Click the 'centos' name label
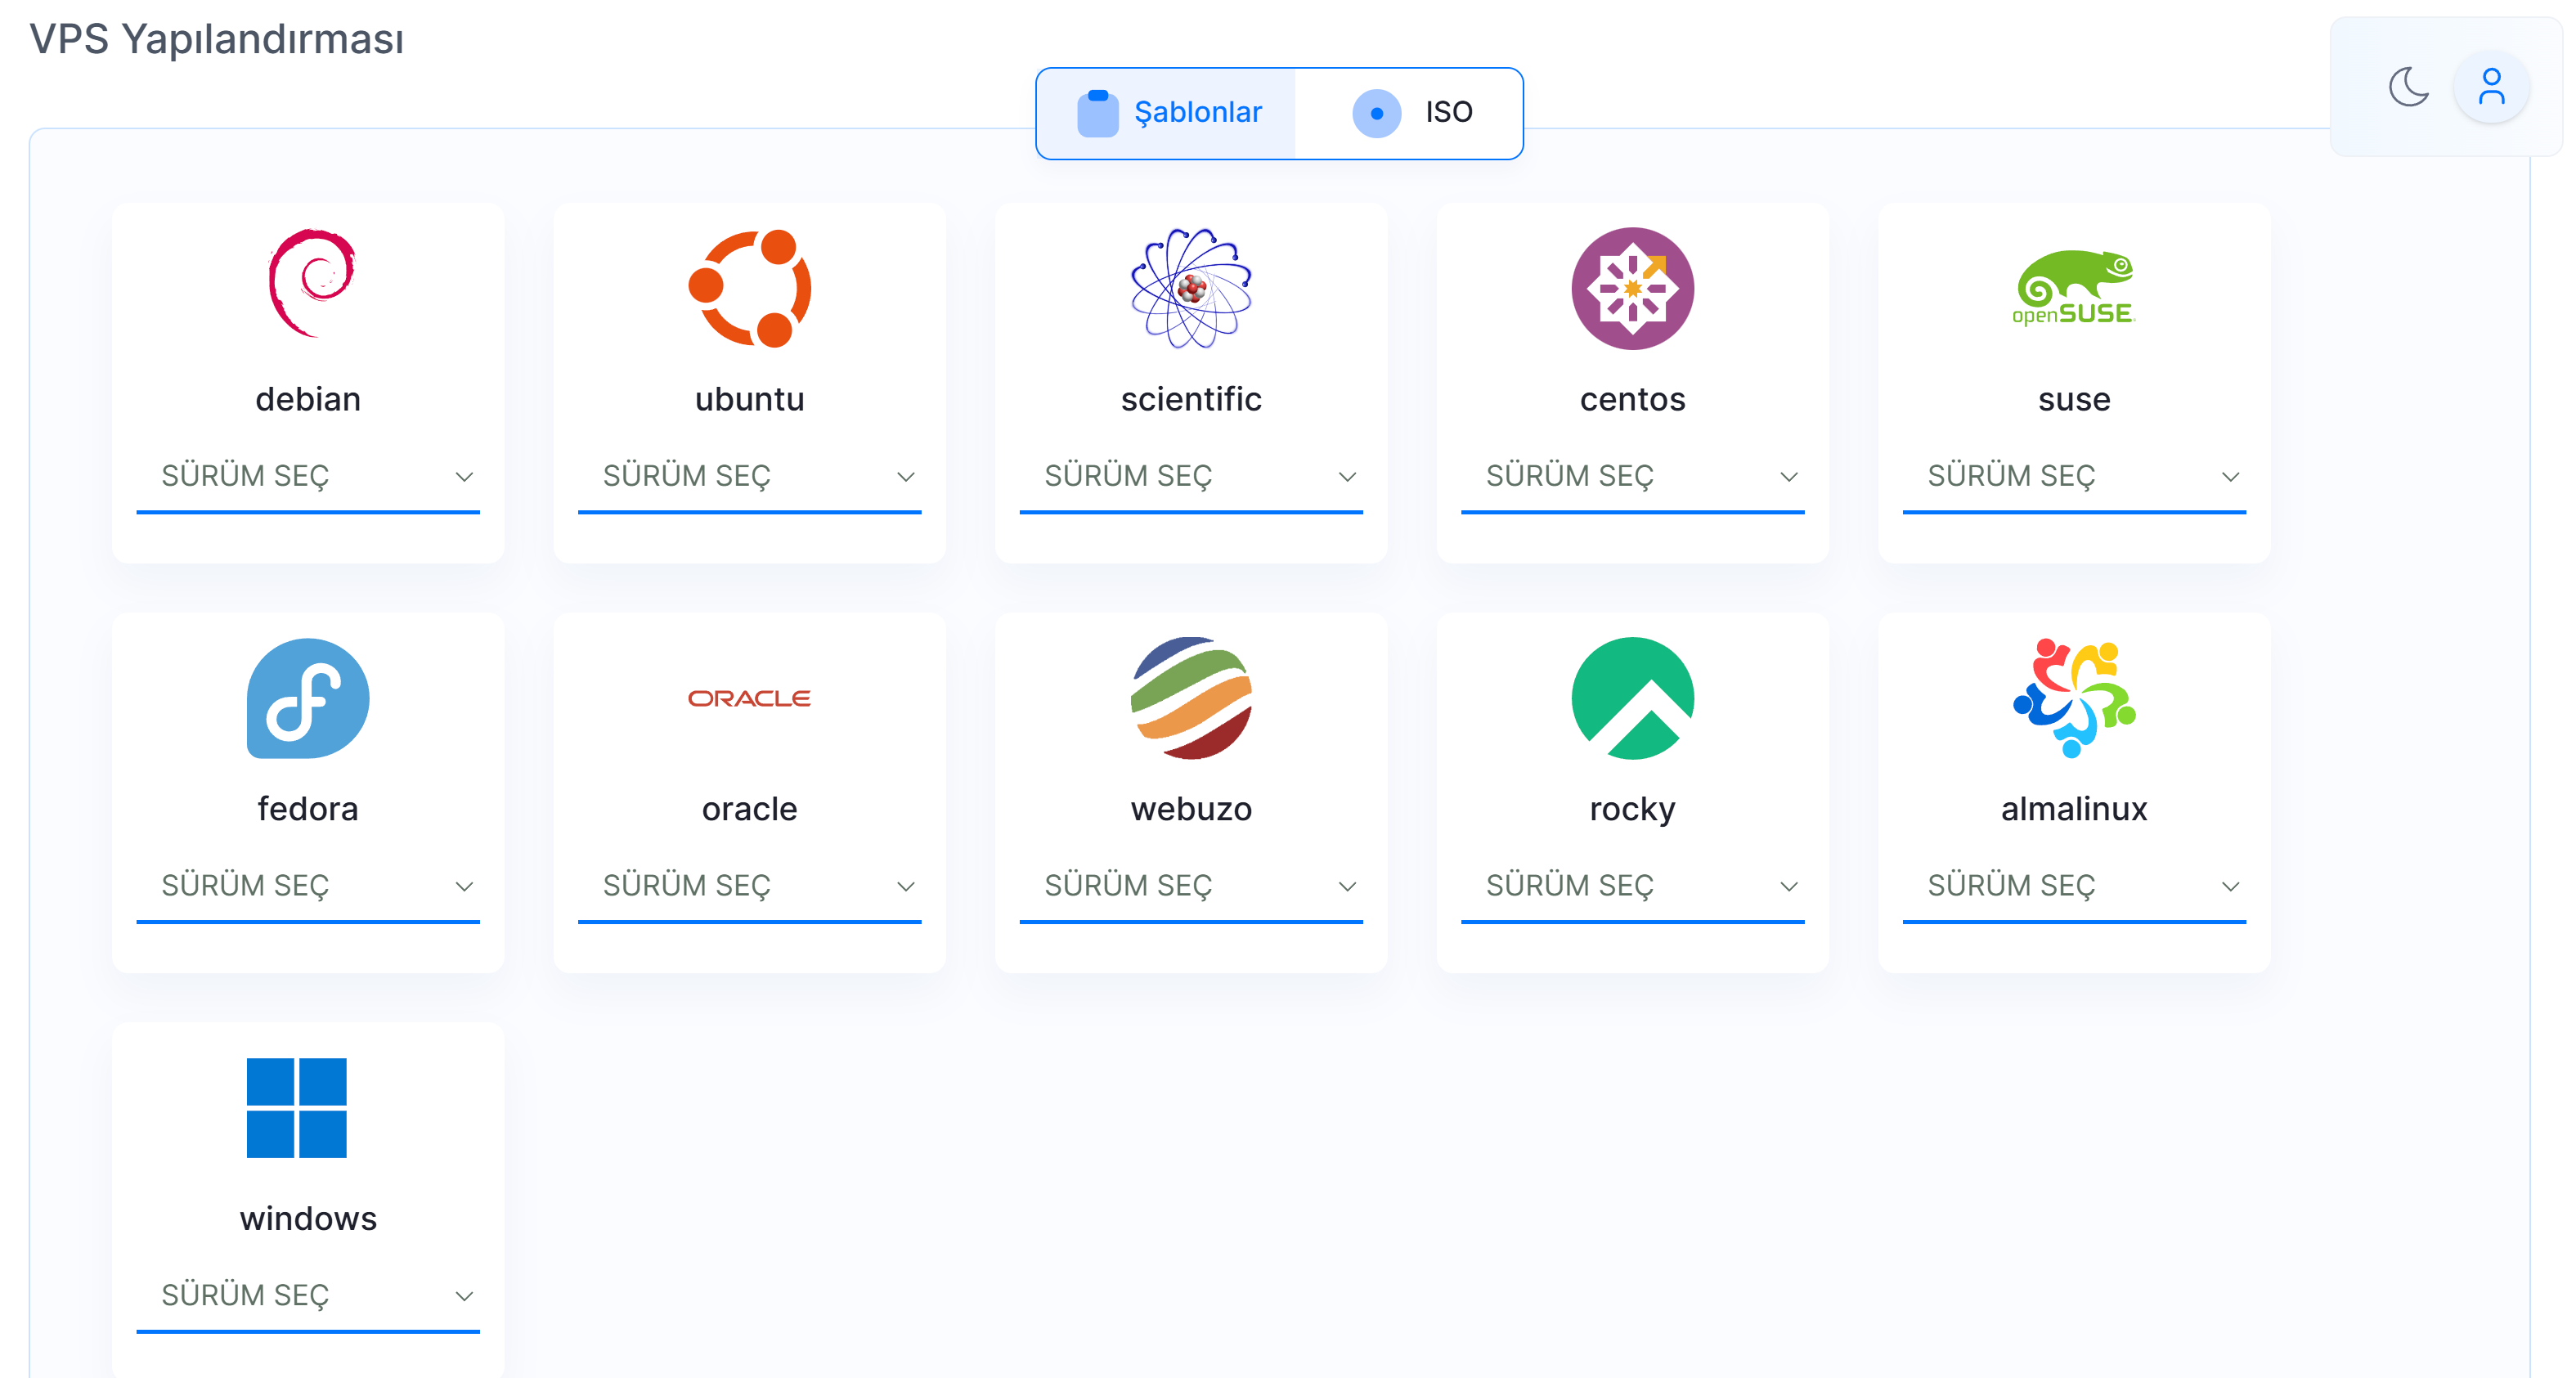2576x1378 pixels. pos(1632,399)
